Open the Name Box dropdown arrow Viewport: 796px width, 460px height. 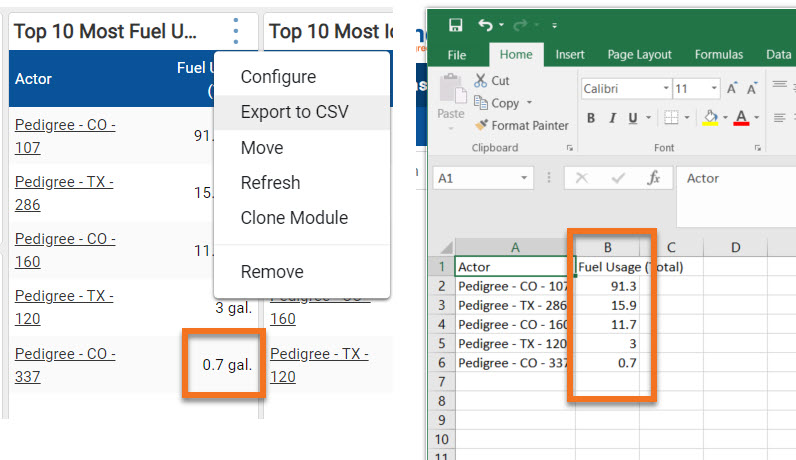pos(524,178)
